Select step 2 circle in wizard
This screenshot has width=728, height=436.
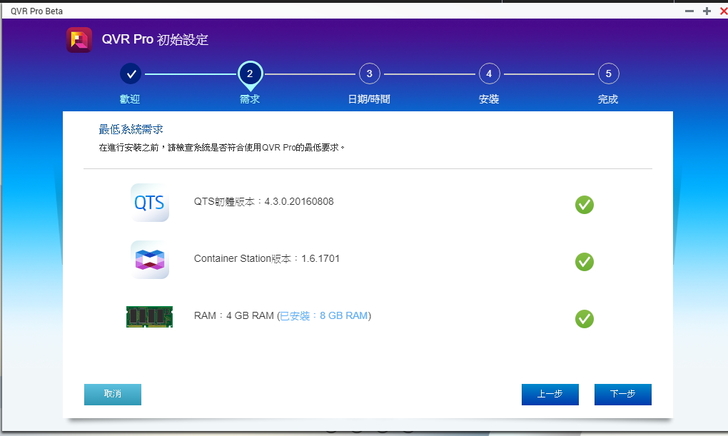point(250,74)
